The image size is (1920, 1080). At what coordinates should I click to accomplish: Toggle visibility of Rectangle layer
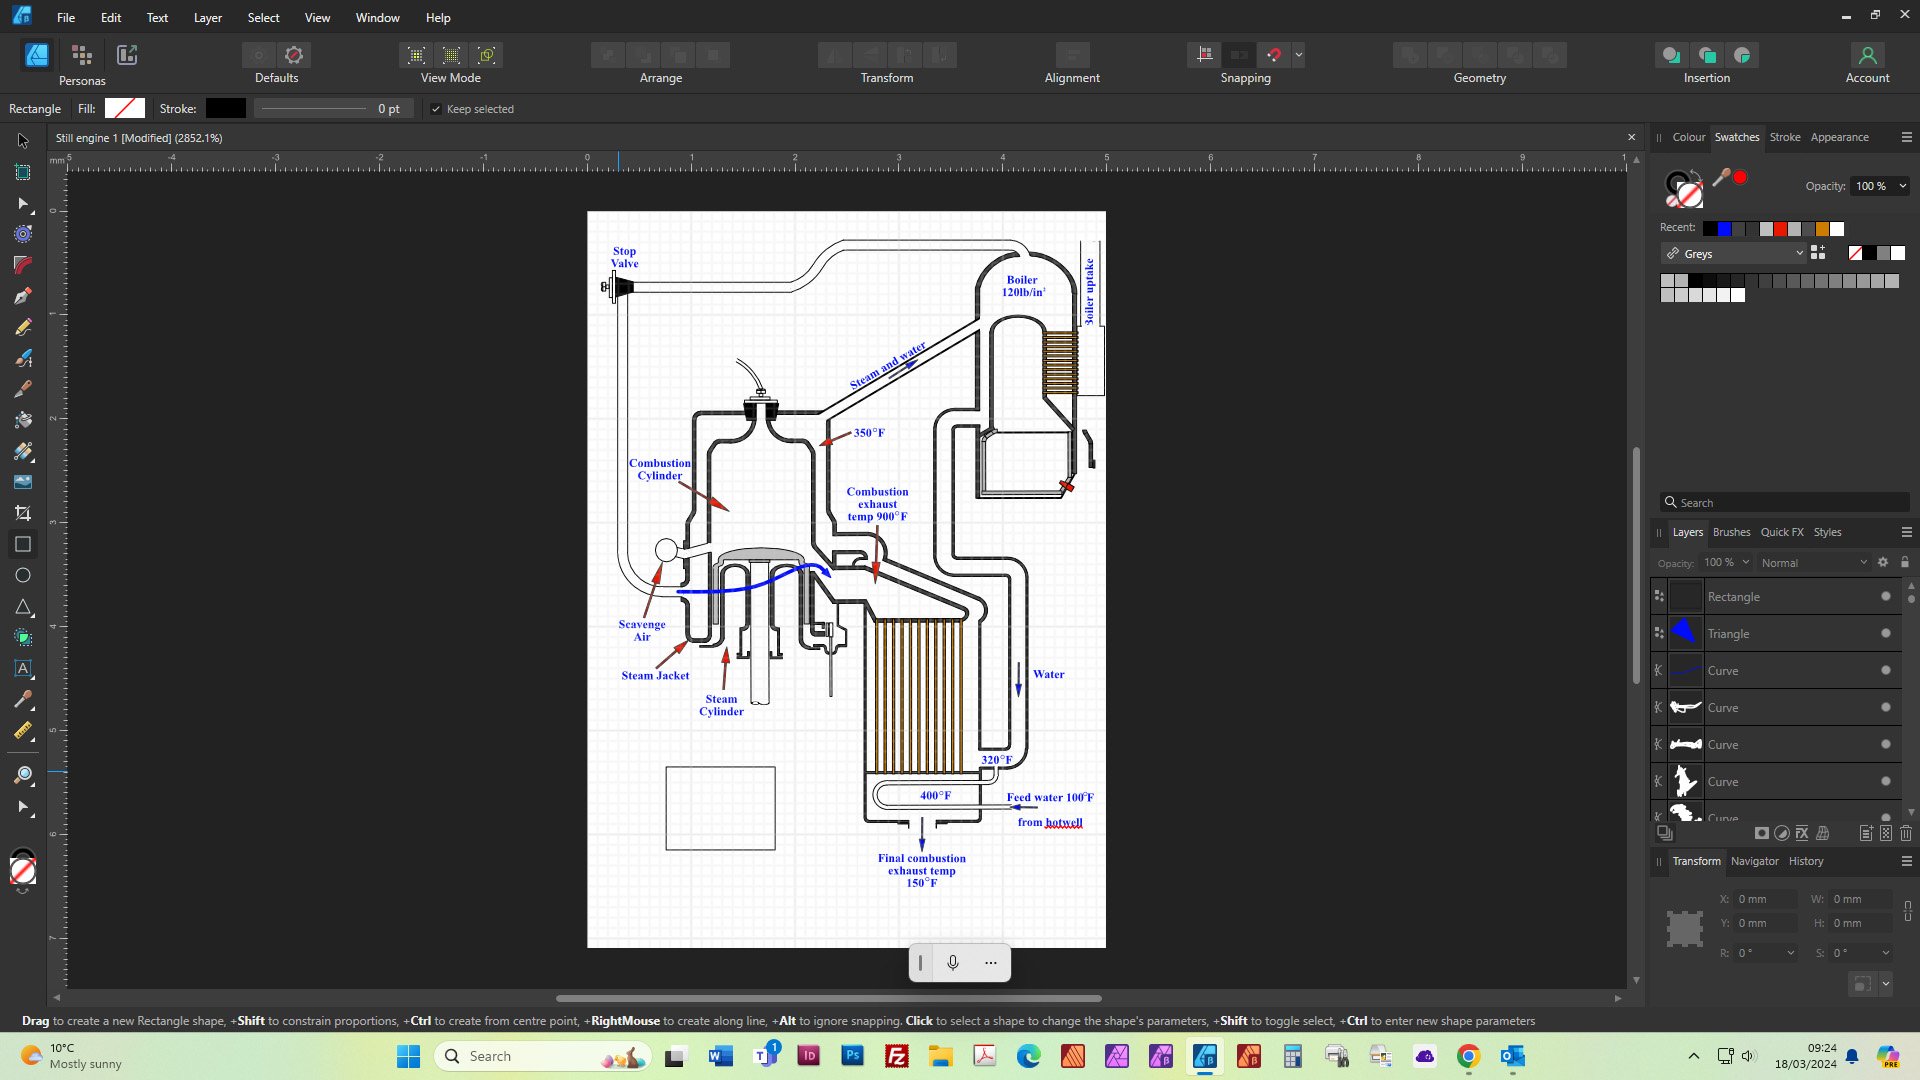tap(1886, 597)
